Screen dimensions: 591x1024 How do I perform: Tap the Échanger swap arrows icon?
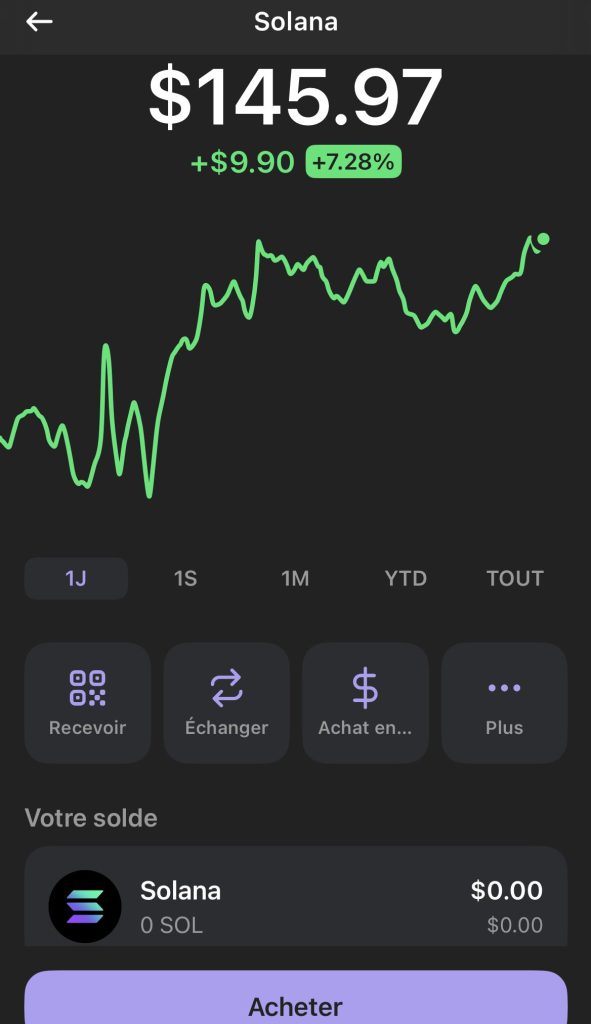(x=227, y=688)
